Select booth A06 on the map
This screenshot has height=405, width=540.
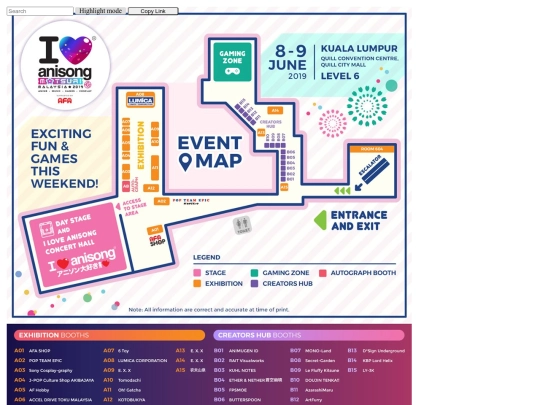(x=126, y=130)
